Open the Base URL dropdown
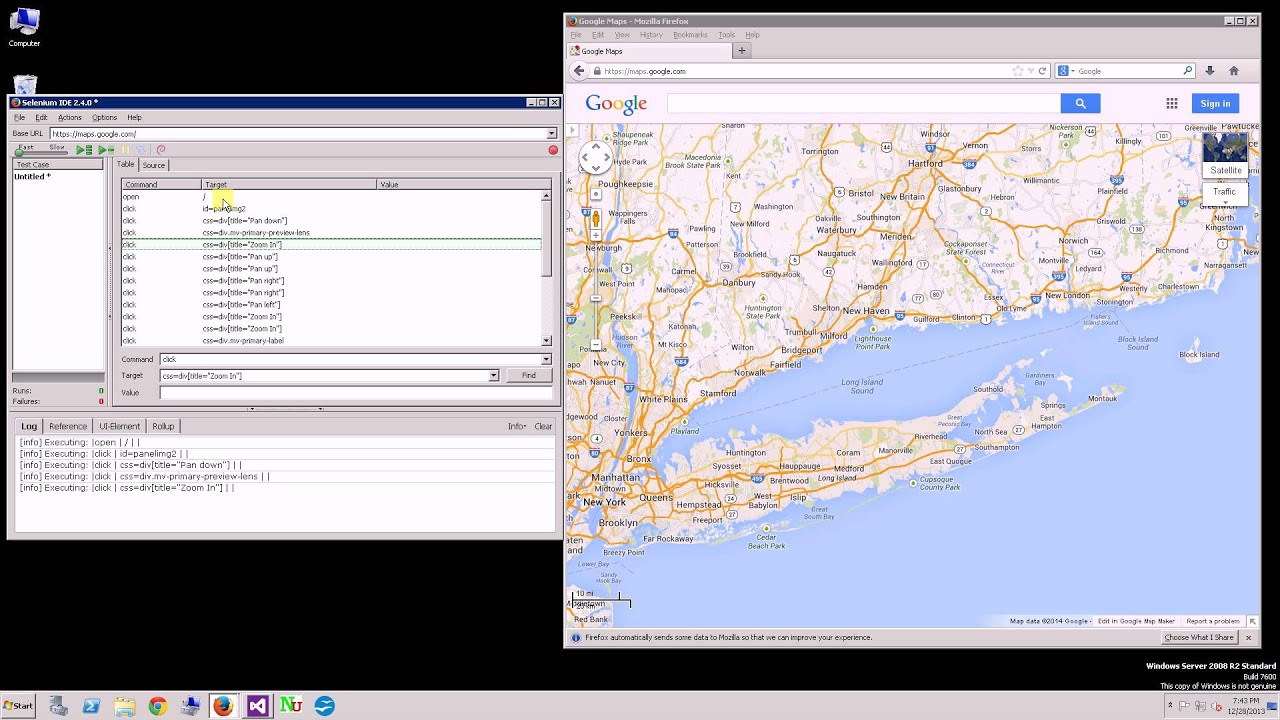1280x720 pixels. pyautogui.click(x=551, y=133)
